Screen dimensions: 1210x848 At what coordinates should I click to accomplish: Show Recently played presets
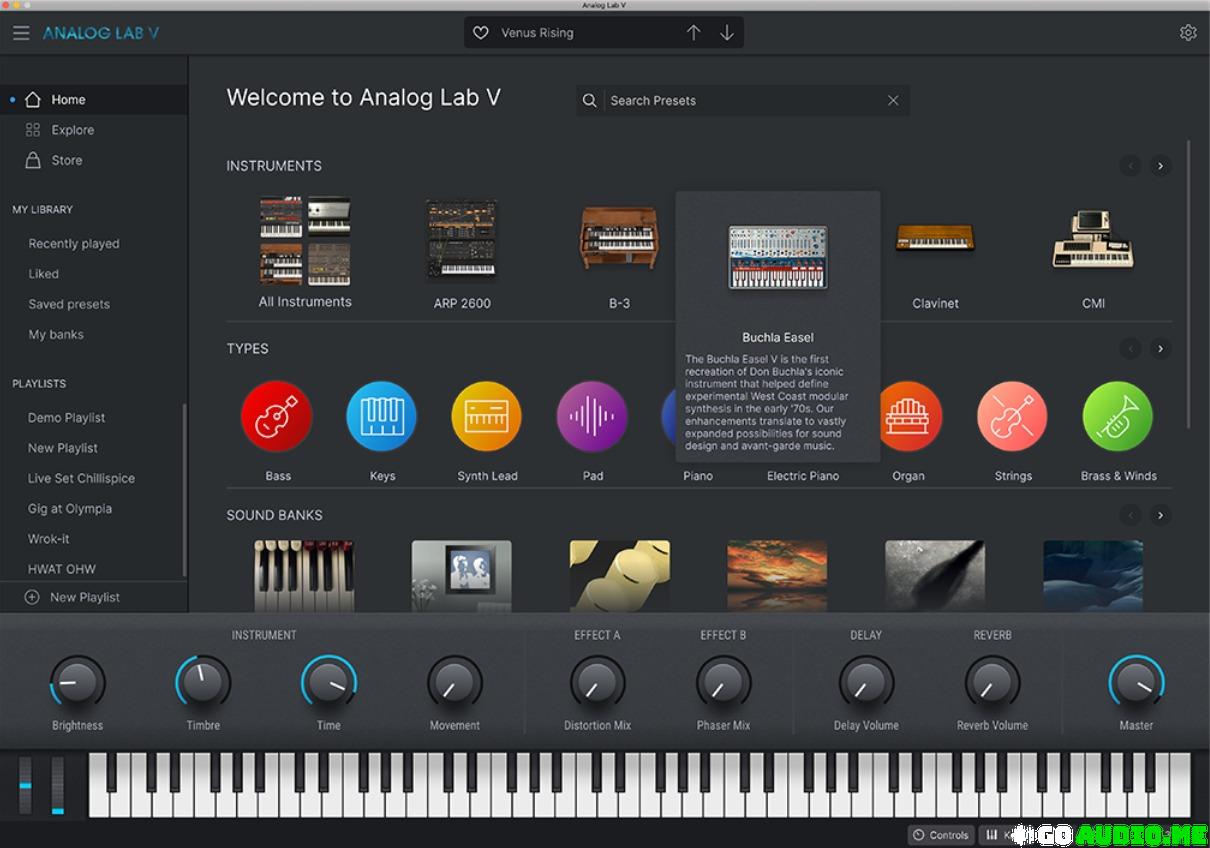click(x=74, y=244)
